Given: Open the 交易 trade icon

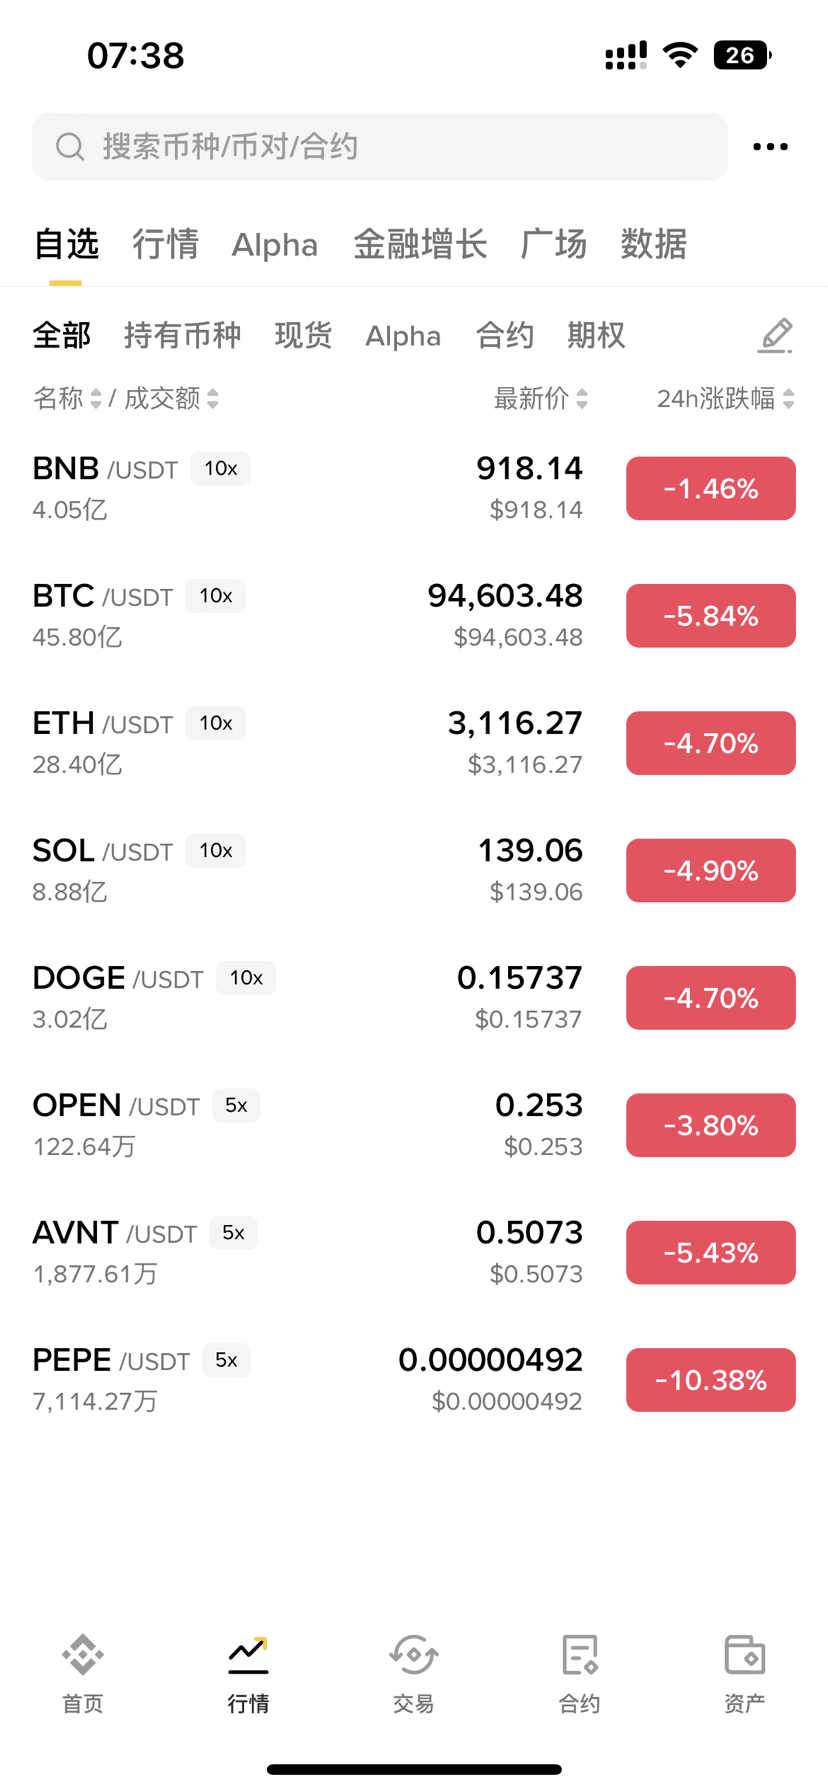Looking at the screenshot, I should click(x=413, y=1655).
